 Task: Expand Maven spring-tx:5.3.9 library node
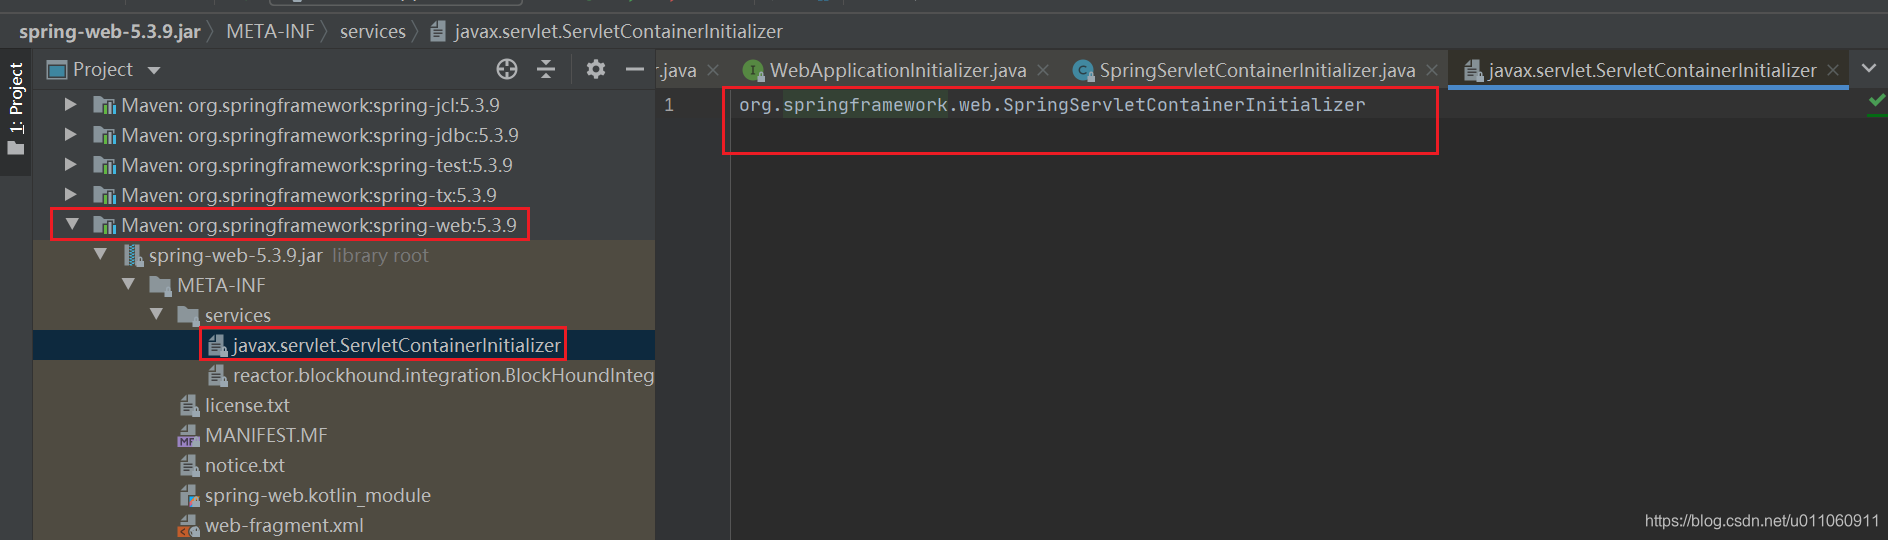tap(70, 194)
